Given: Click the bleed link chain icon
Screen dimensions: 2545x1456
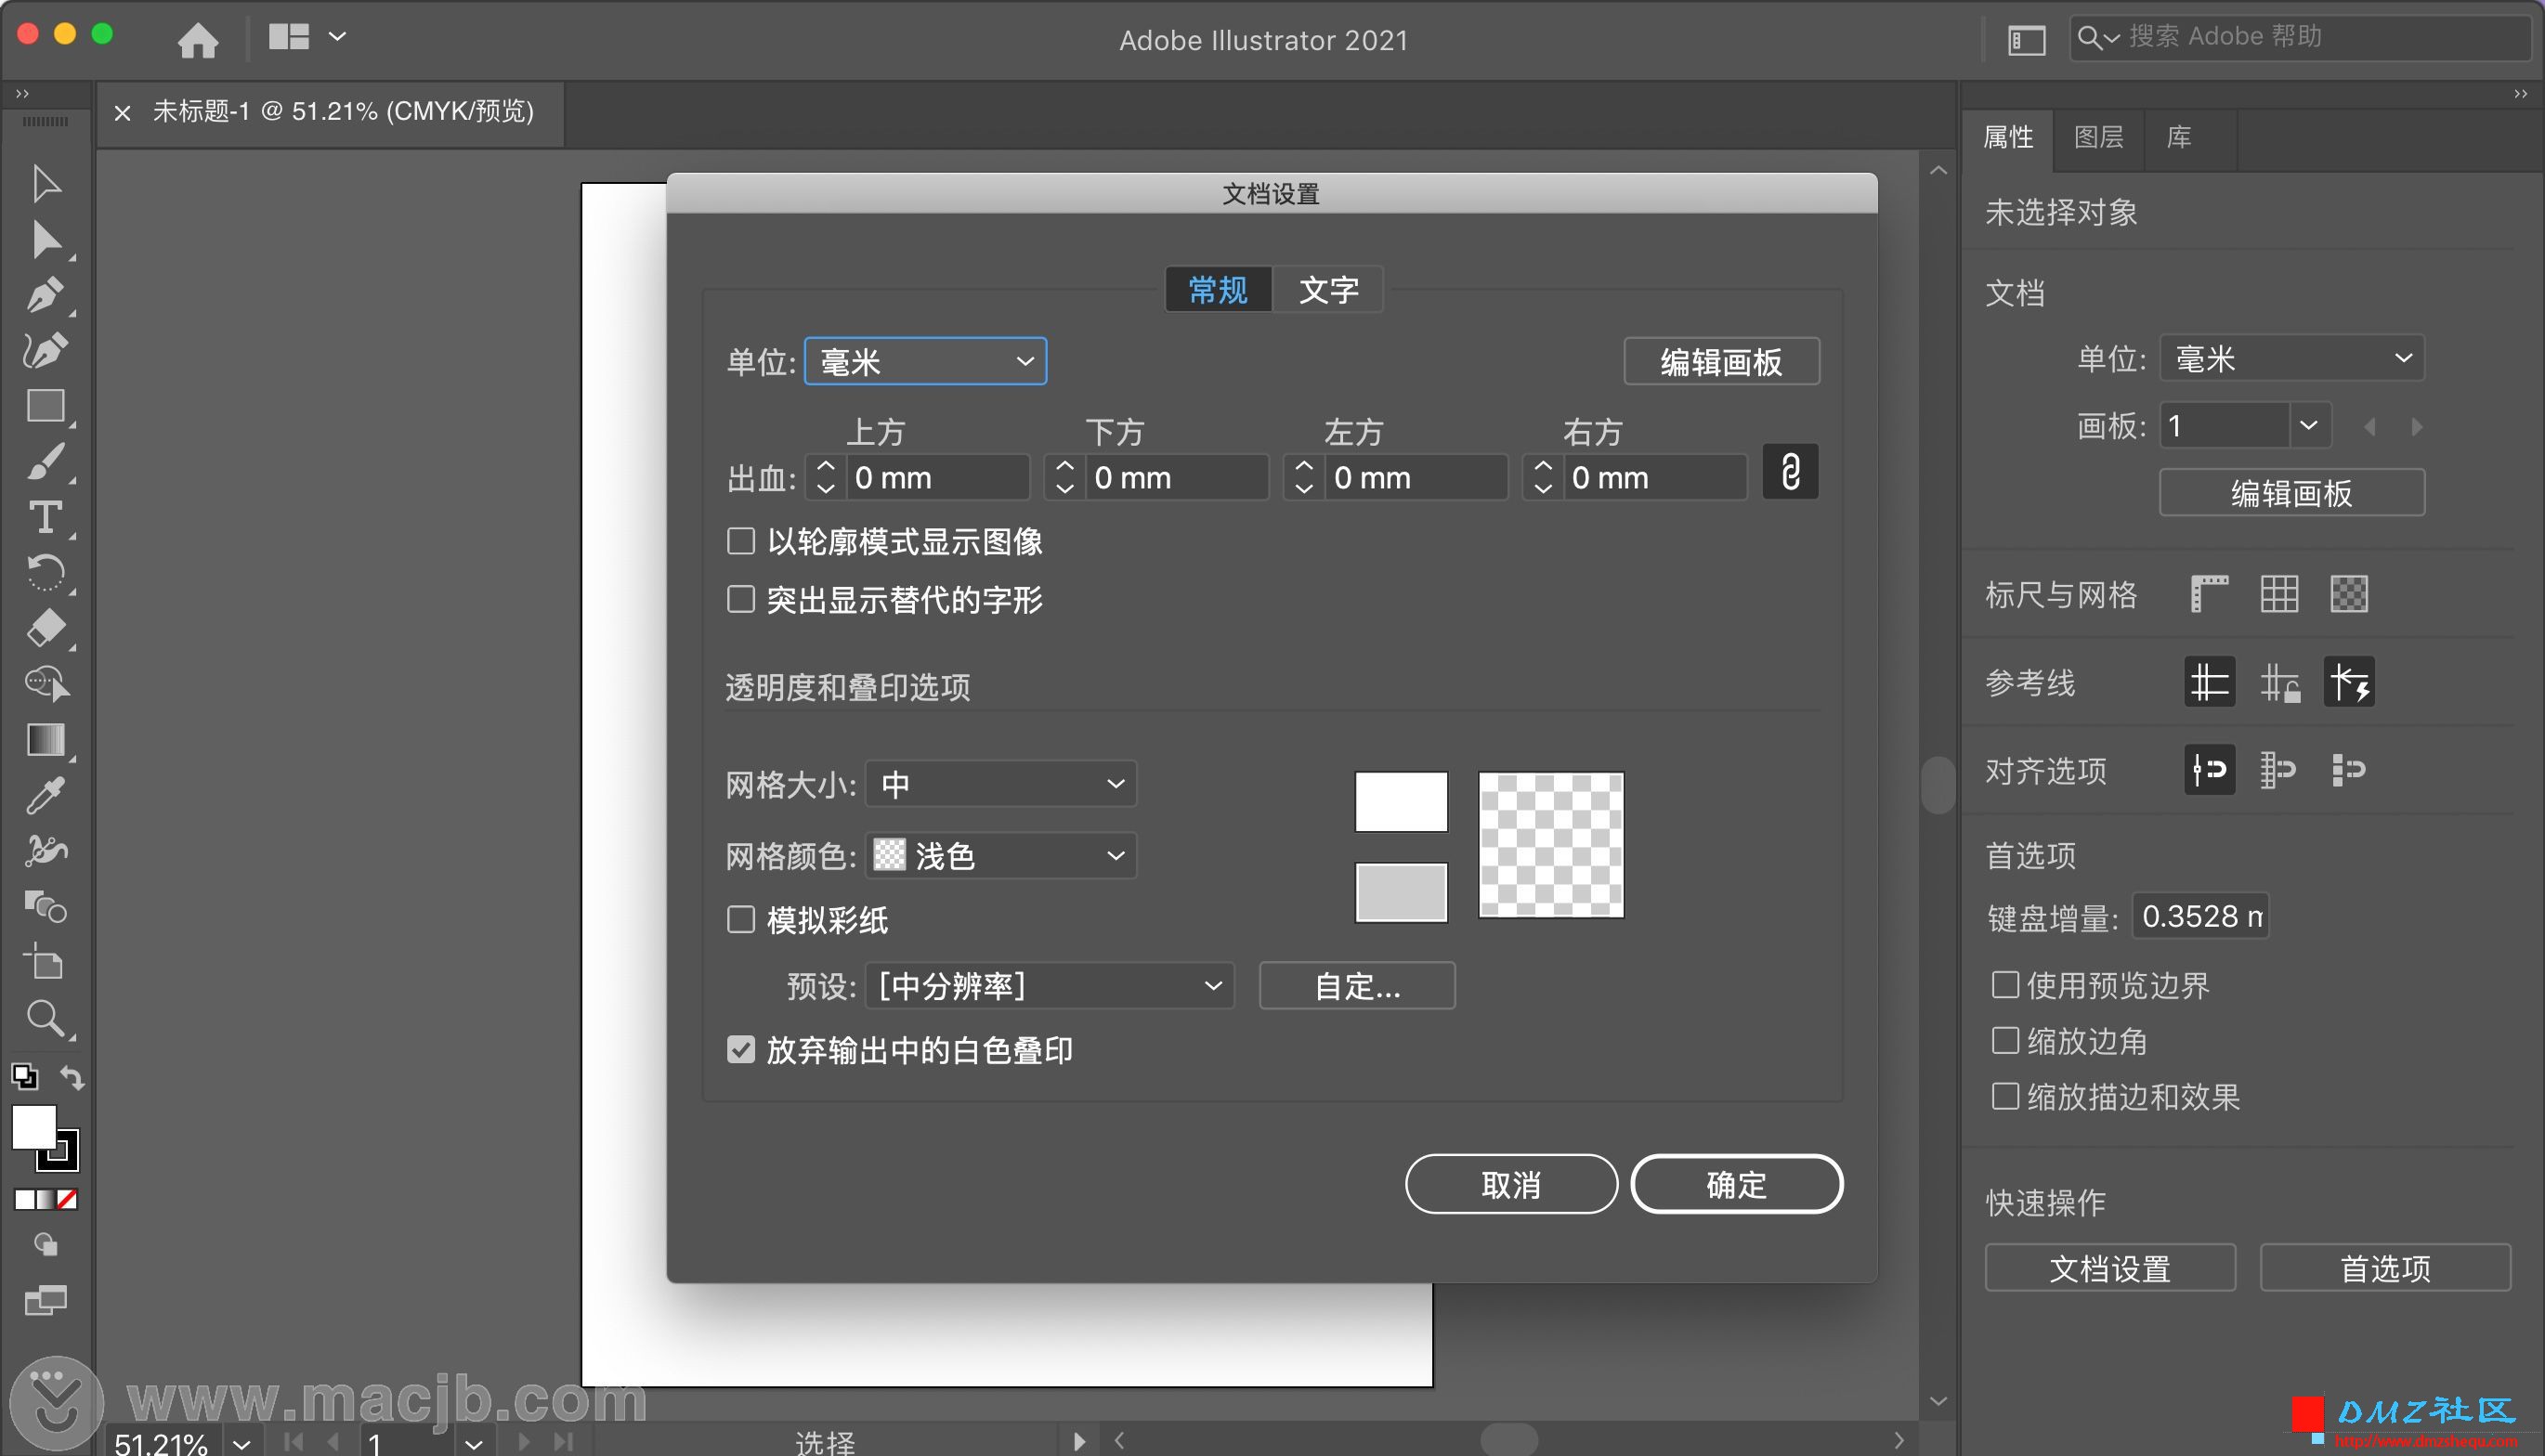Looking at the screenshot, I should point(1790,471).
